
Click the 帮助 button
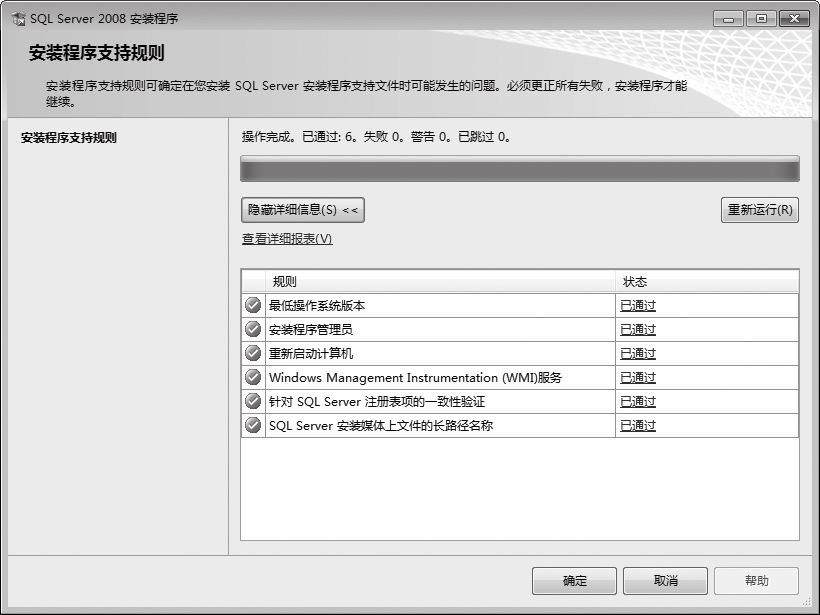pos(756,580)
